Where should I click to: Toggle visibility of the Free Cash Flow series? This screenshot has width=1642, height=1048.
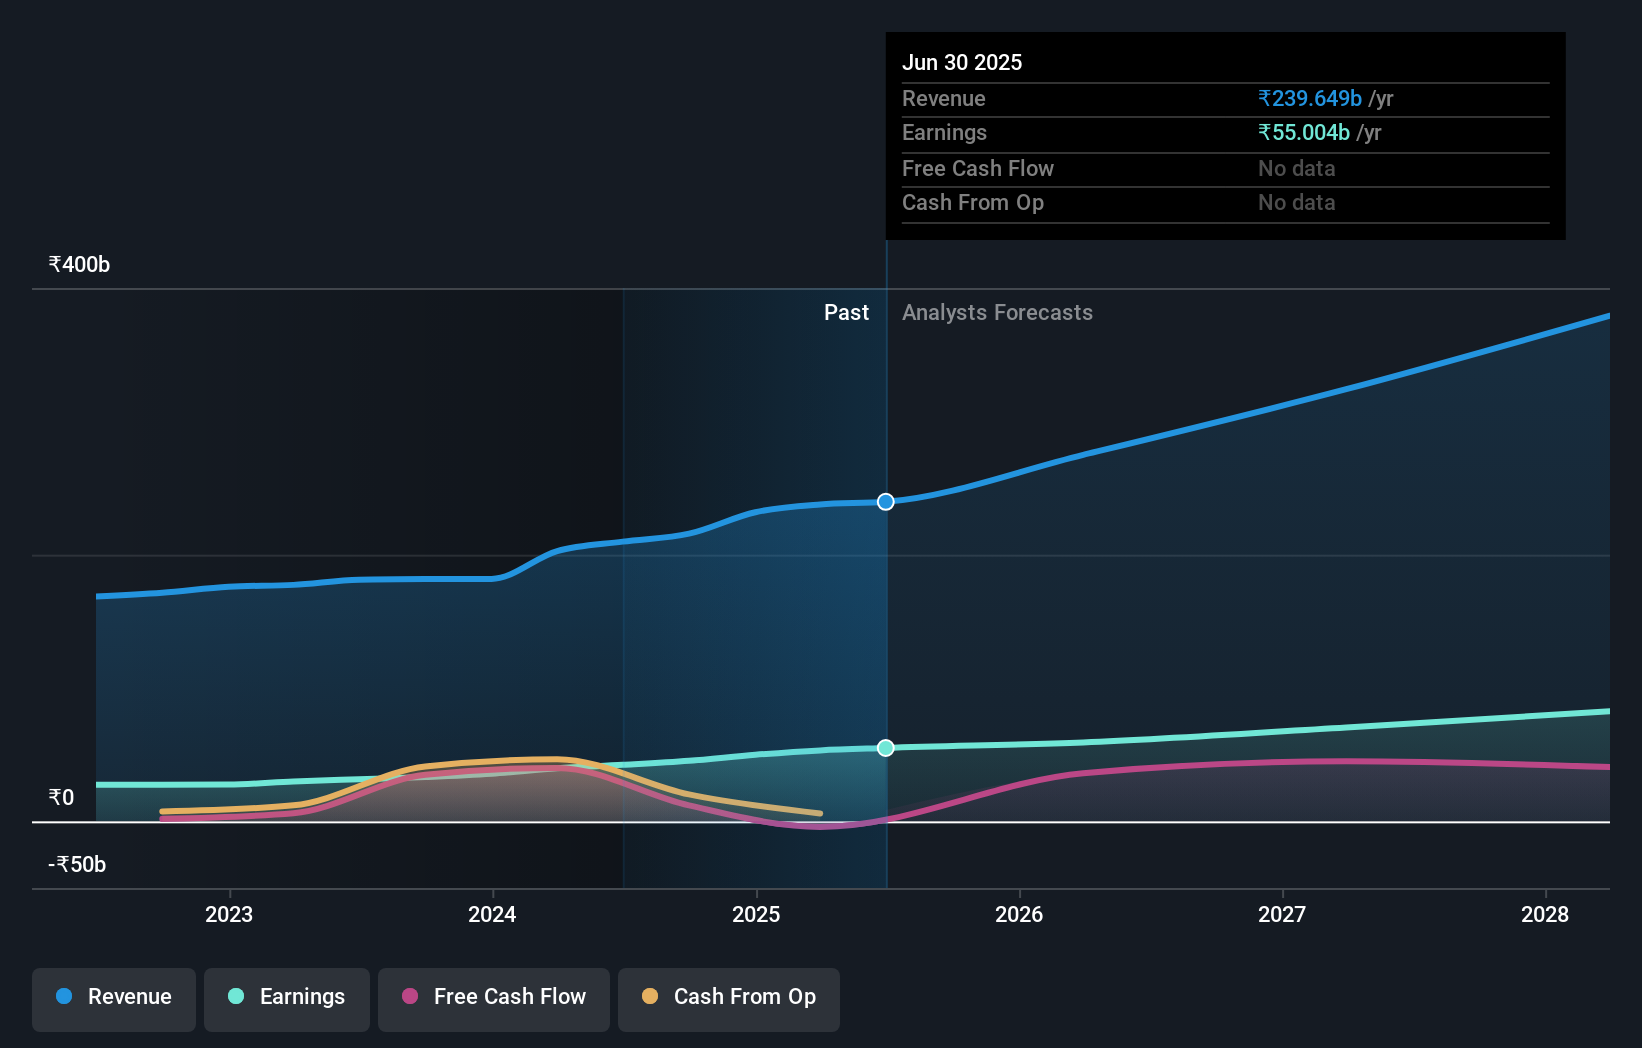coord(494,998)
